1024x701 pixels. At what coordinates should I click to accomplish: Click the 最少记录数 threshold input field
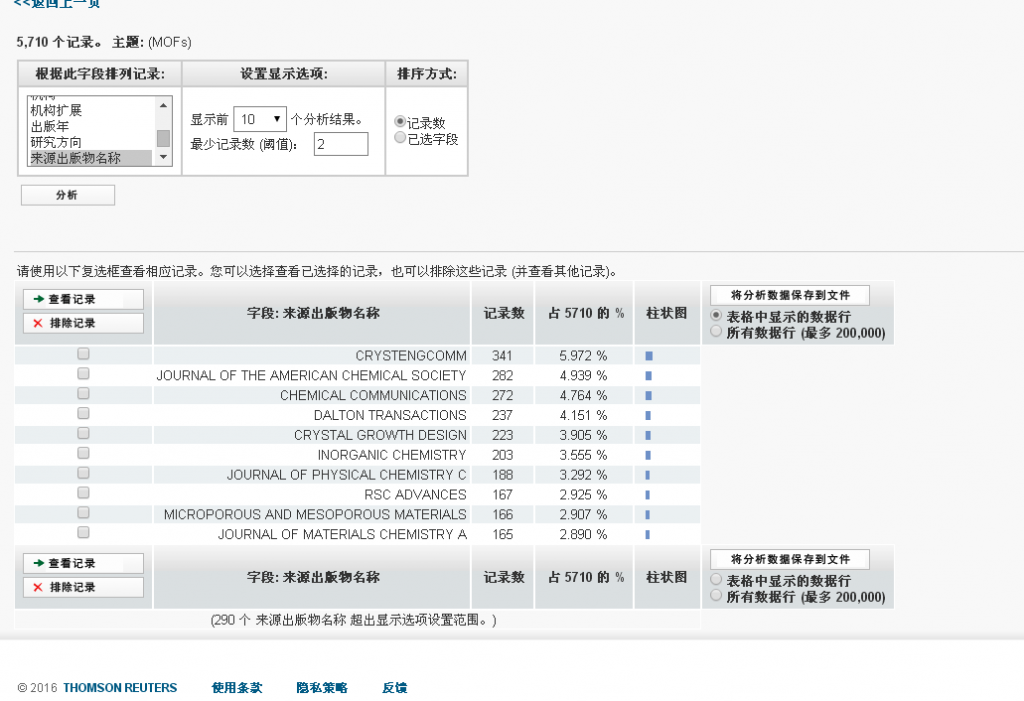tap(340, 144)
